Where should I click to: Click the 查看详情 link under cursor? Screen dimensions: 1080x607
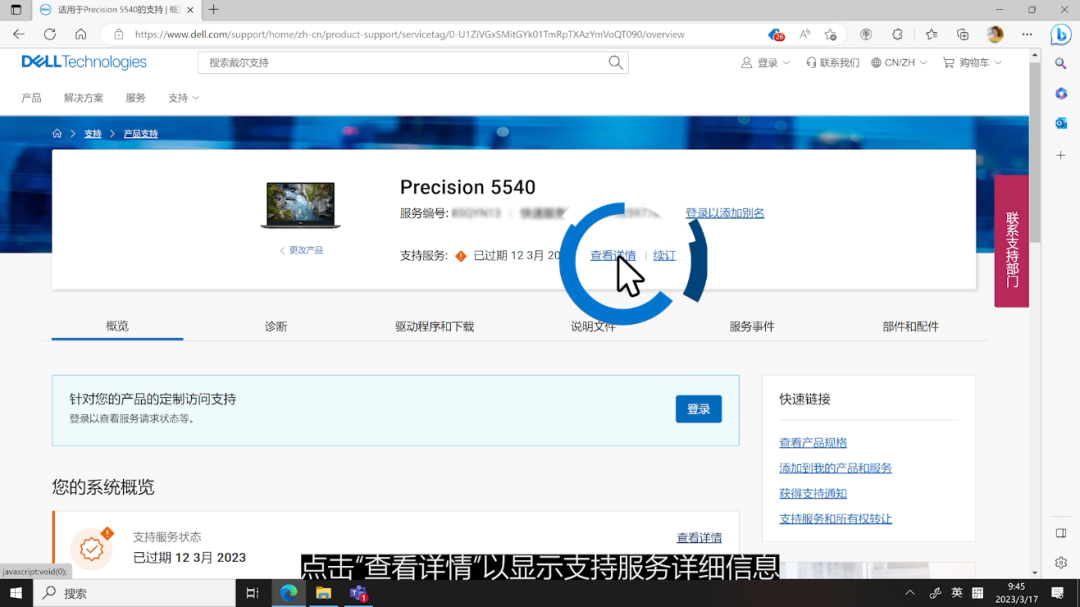(612, 255)
